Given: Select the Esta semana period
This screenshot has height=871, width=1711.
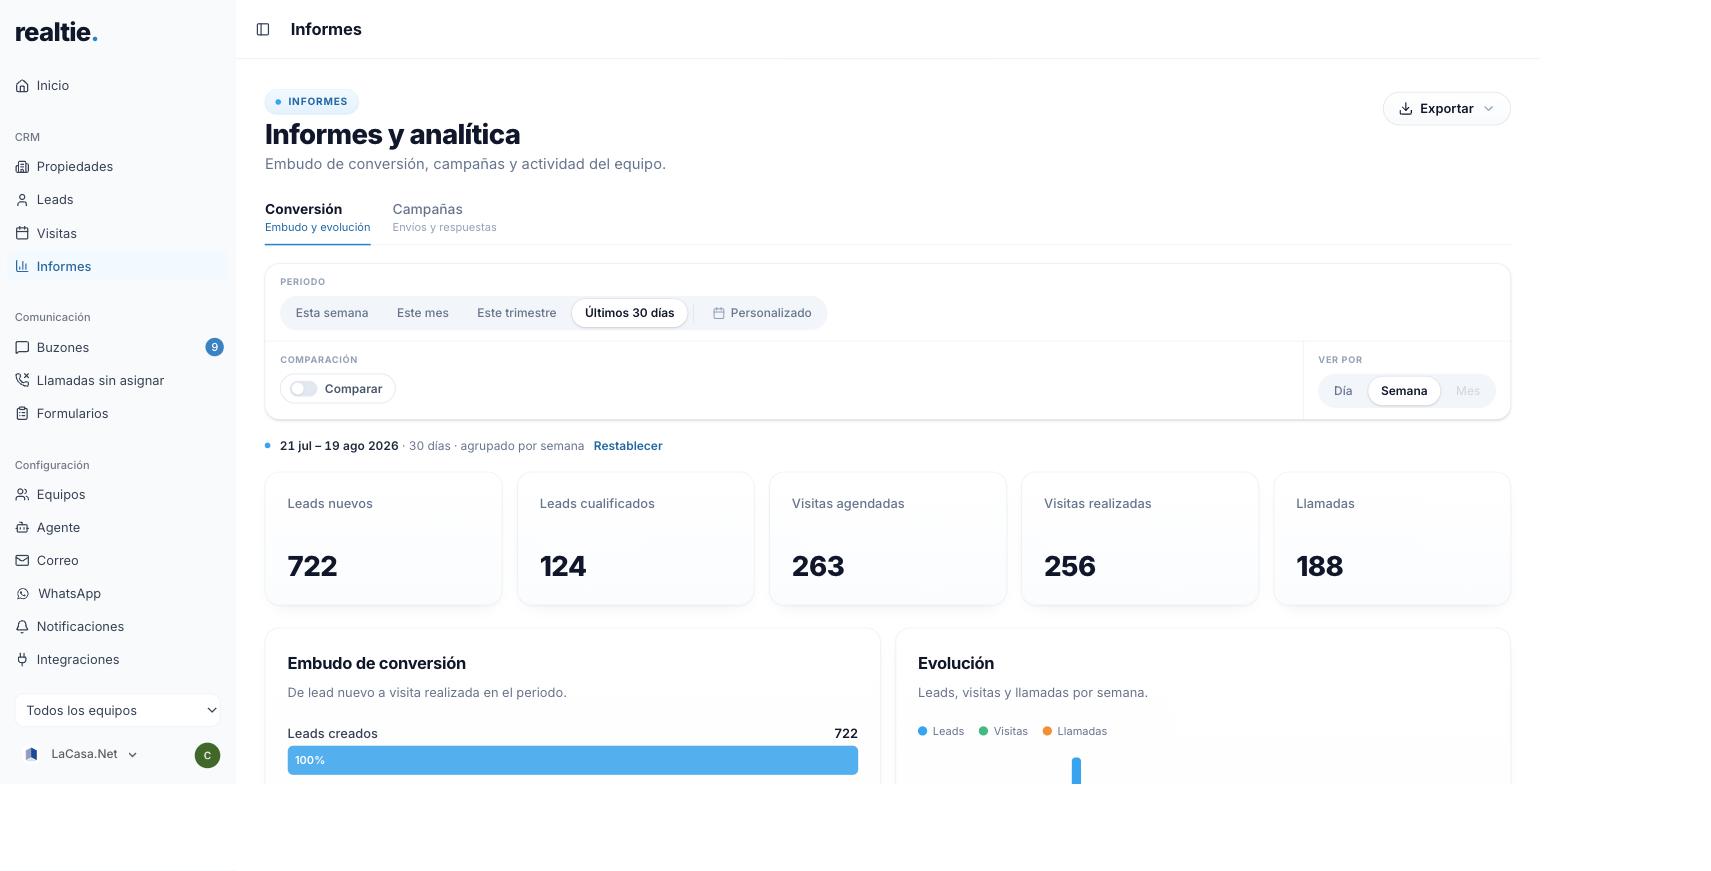Looking at the screenshot, I should [x=332, y=313].
